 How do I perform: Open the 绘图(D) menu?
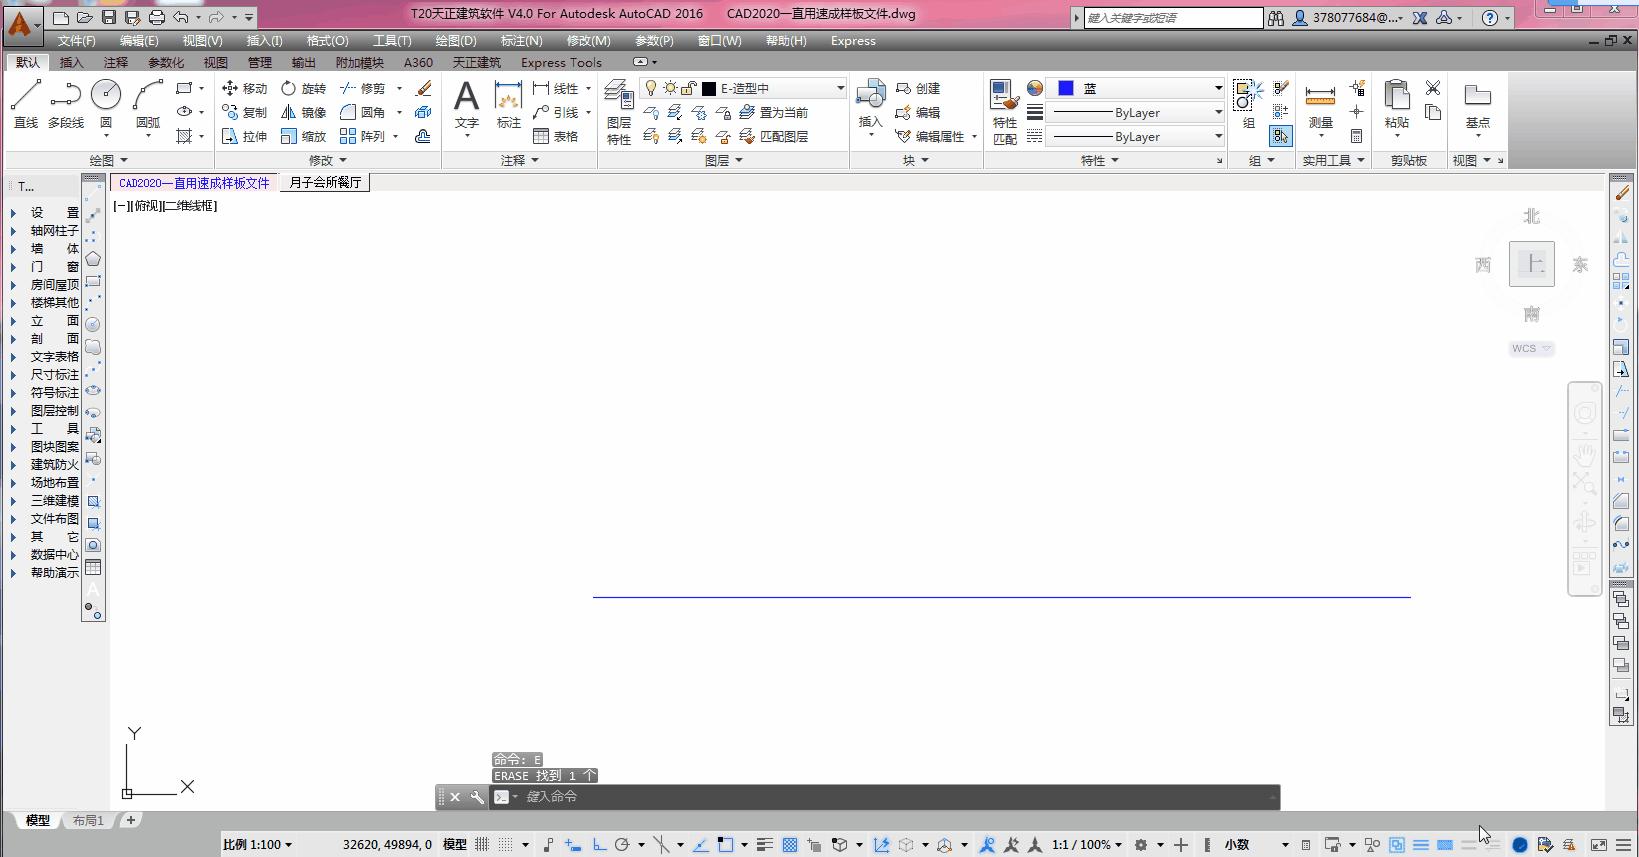click(x=455, y=41)
